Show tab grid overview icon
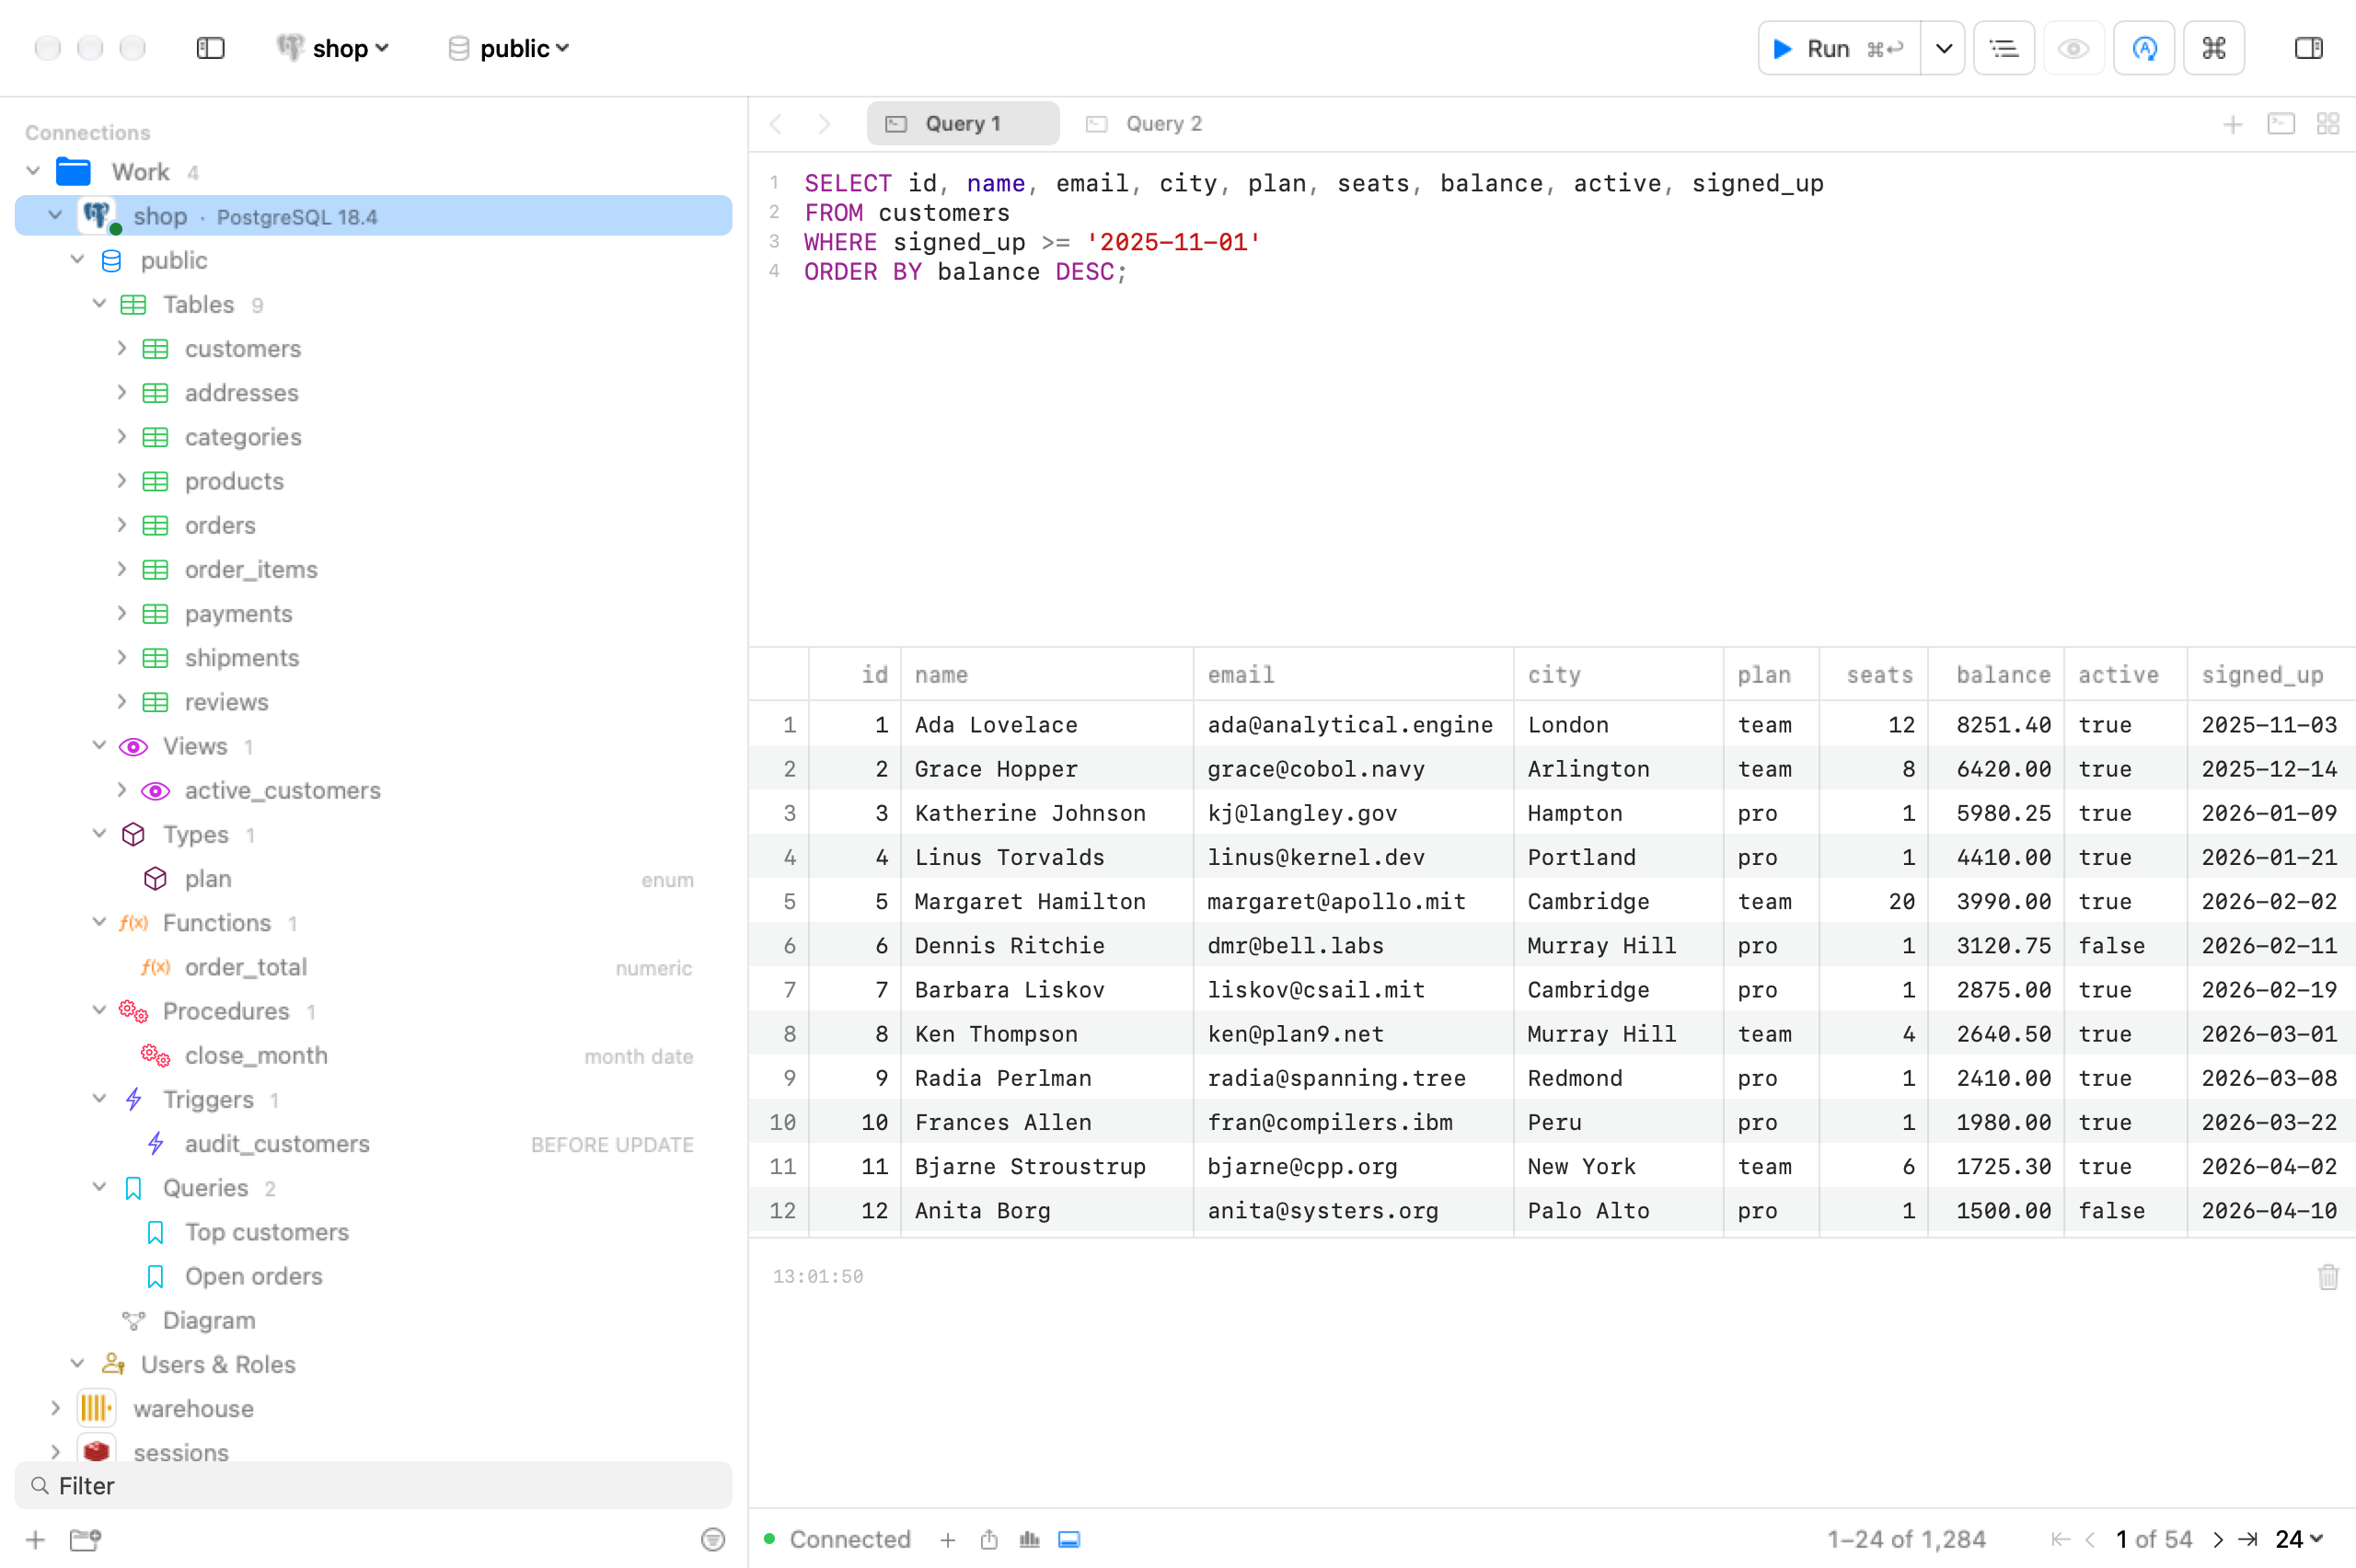 pos(2328,124)
